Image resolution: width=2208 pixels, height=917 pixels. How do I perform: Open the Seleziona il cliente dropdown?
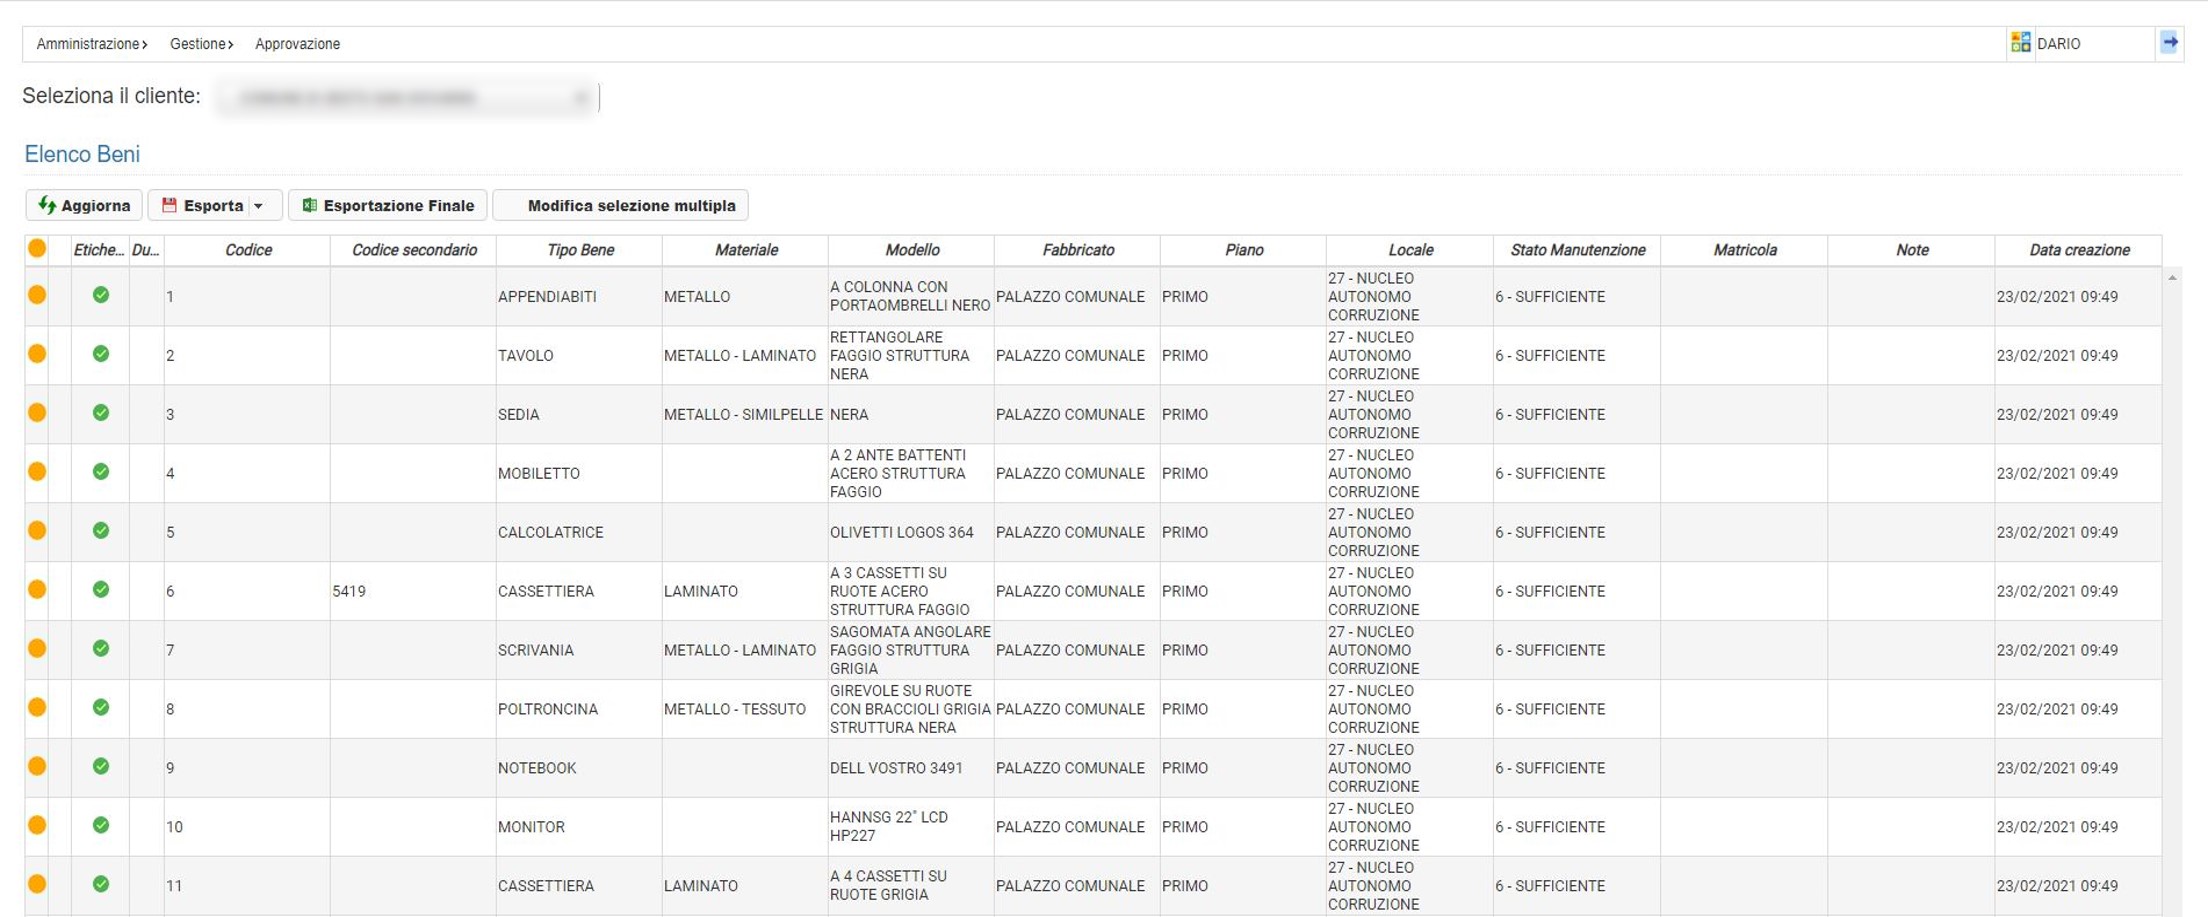pos(407,97)
